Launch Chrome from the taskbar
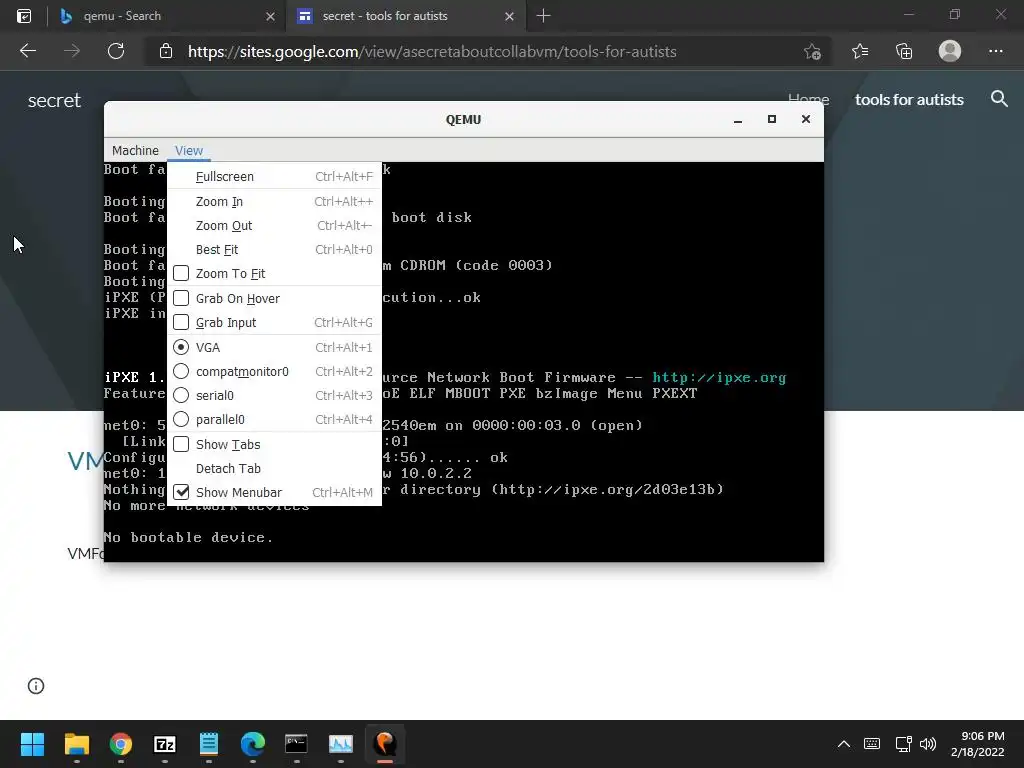1024x768 pixels. pyautogui.click(x=121, y=744)
